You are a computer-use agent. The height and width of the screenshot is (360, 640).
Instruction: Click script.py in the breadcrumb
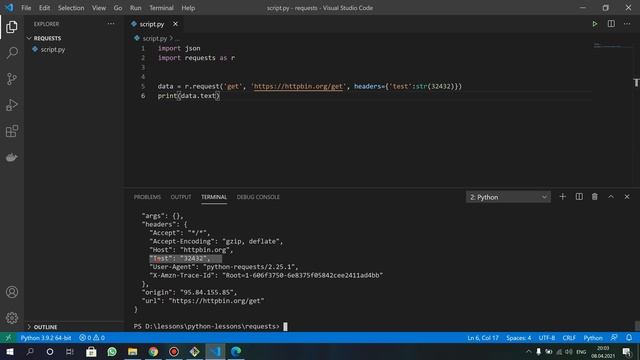click(x=155, y=38)
